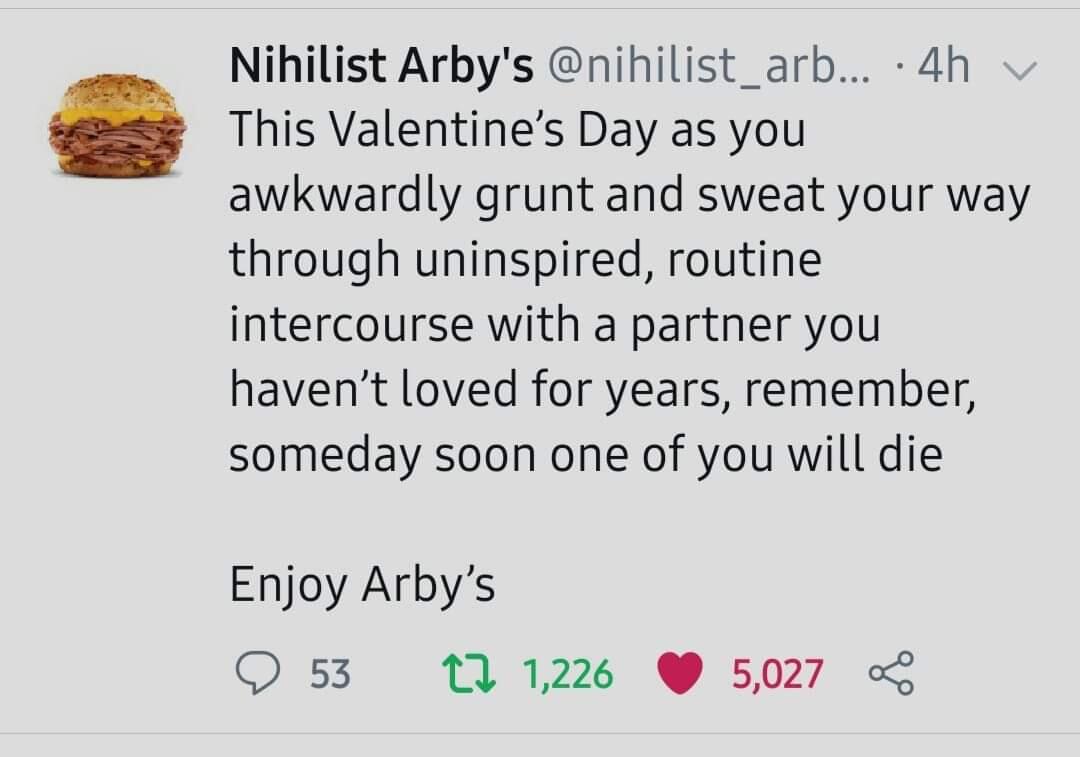Viewport: 1080px width, 757px height.
Task: Click the 5,027 likes count
Action: 777,673
